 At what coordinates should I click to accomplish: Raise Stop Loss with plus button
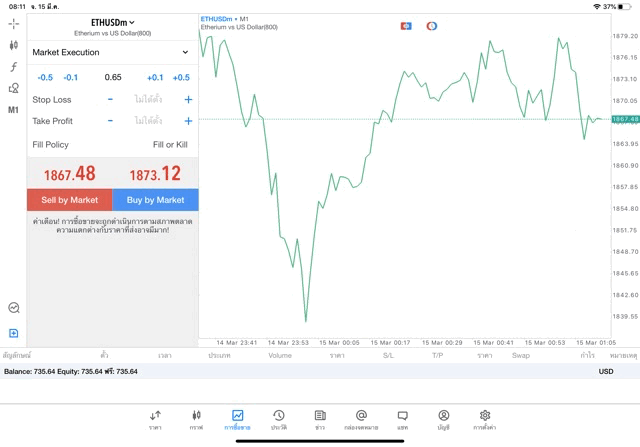point(188,99)
